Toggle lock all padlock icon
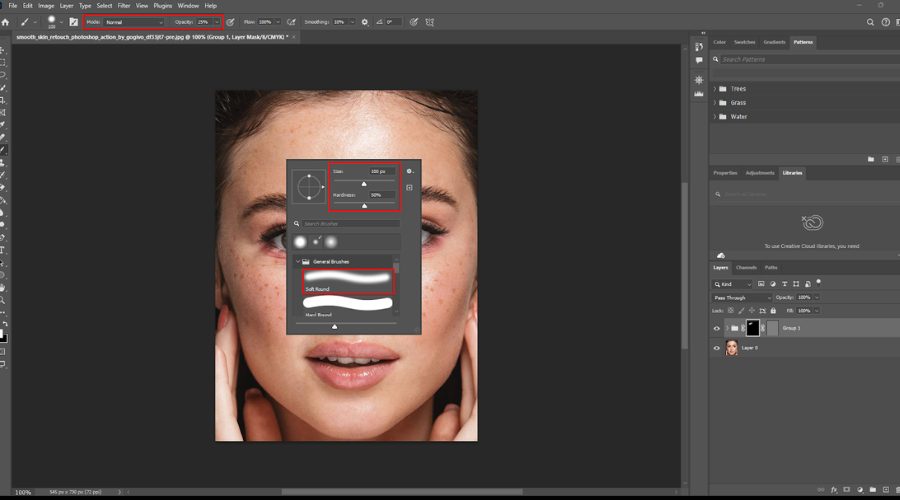900x500 pixels. pyautogui.click(x=773, y=311)
